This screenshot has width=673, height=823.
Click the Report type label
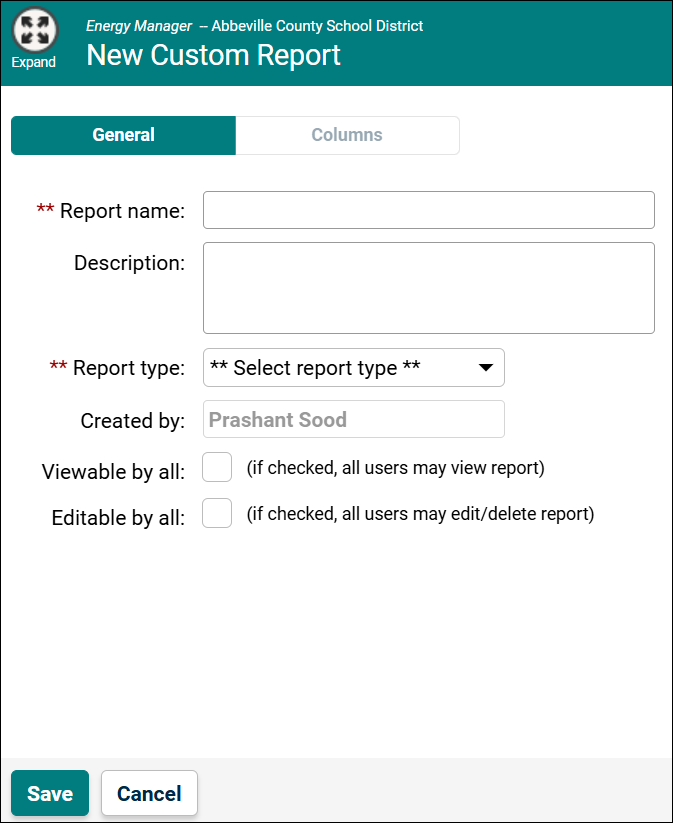(x=128, y=368)
